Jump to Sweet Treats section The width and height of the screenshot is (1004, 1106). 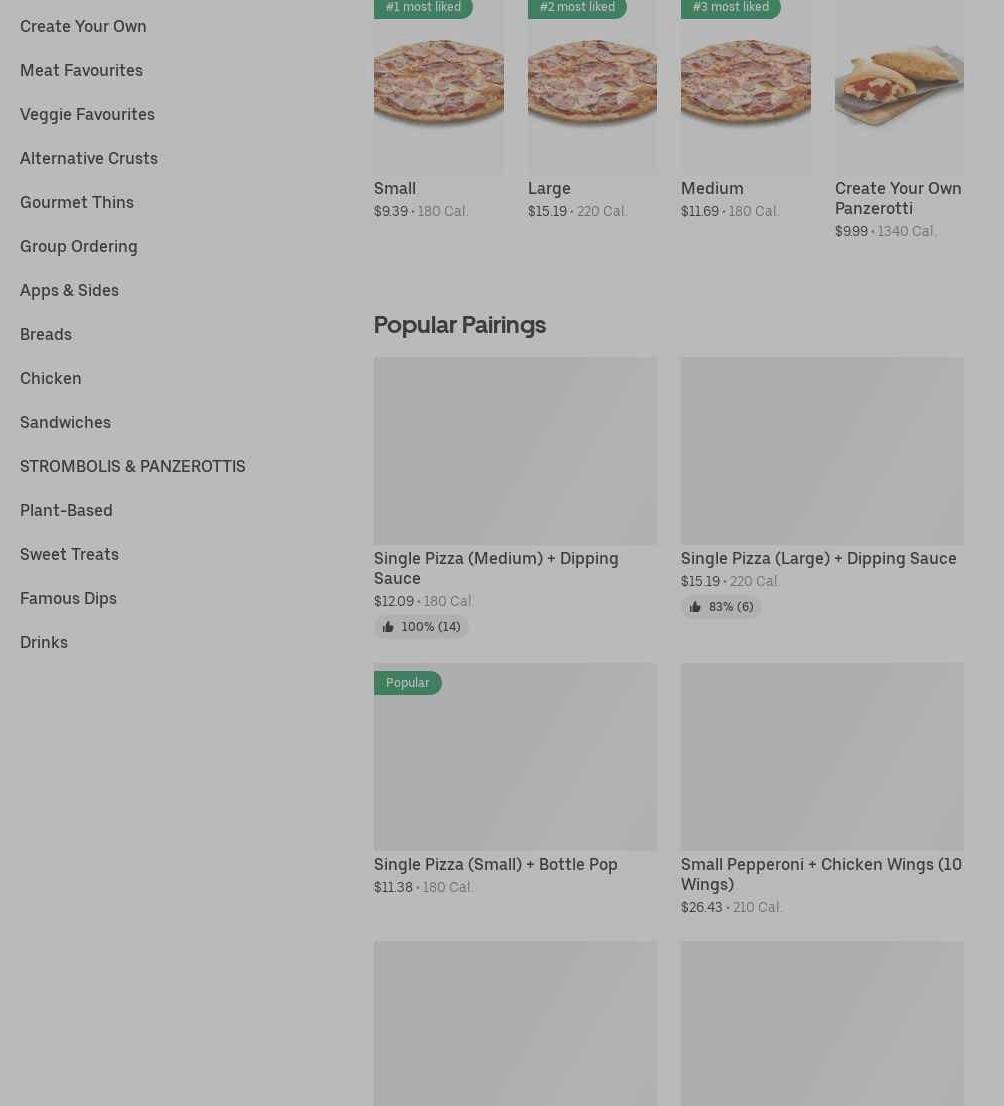click(x=69, y=554)
